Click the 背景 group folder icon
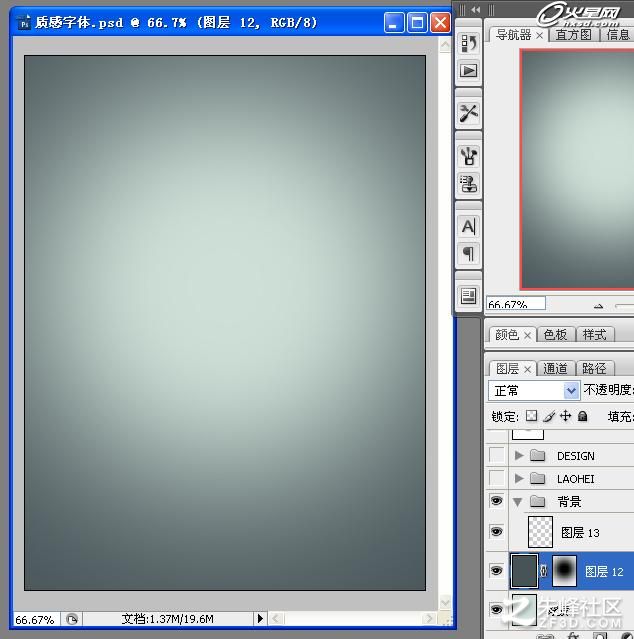The image size is (634, 639). [x=537, y=501]
